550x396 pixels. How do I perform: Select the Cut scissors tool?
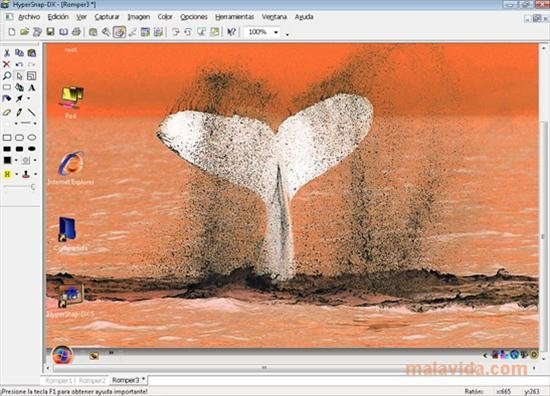(7, 53)
